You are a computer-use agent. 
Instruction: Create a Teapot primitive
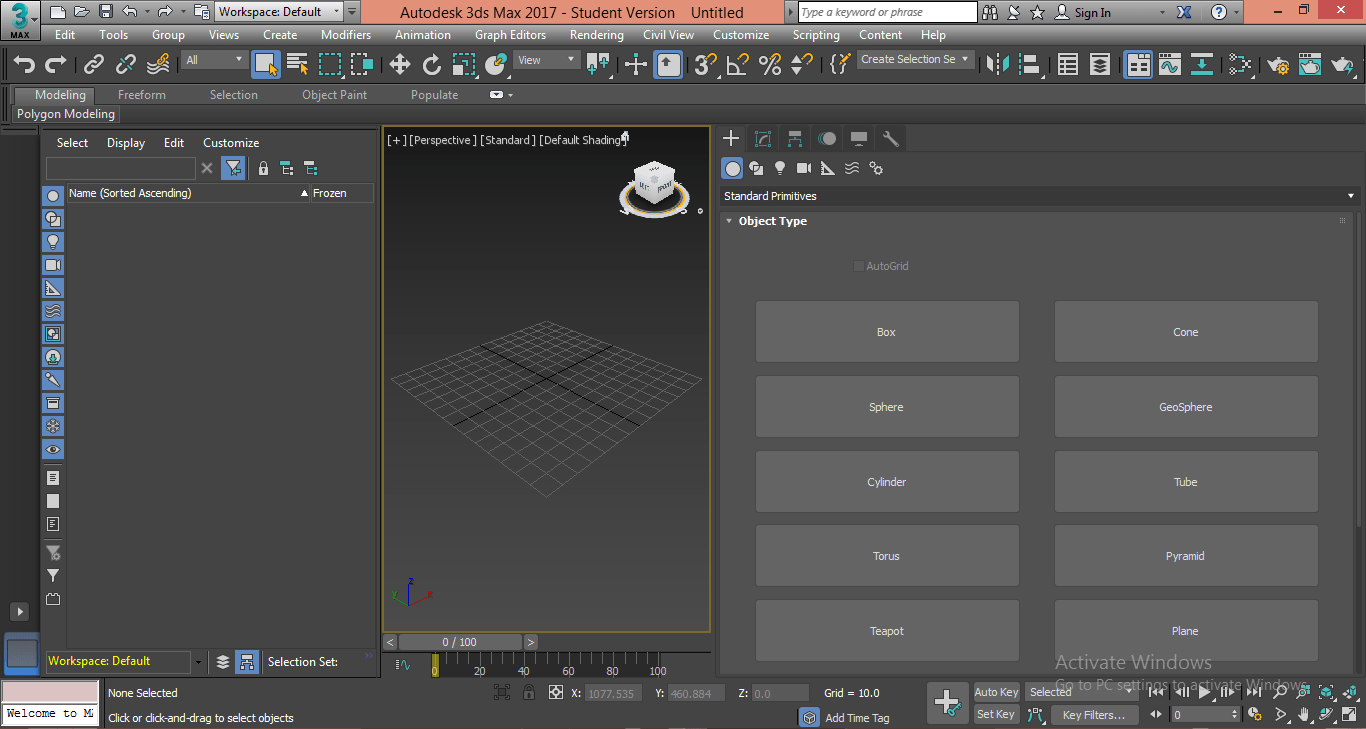click(886, 631)
